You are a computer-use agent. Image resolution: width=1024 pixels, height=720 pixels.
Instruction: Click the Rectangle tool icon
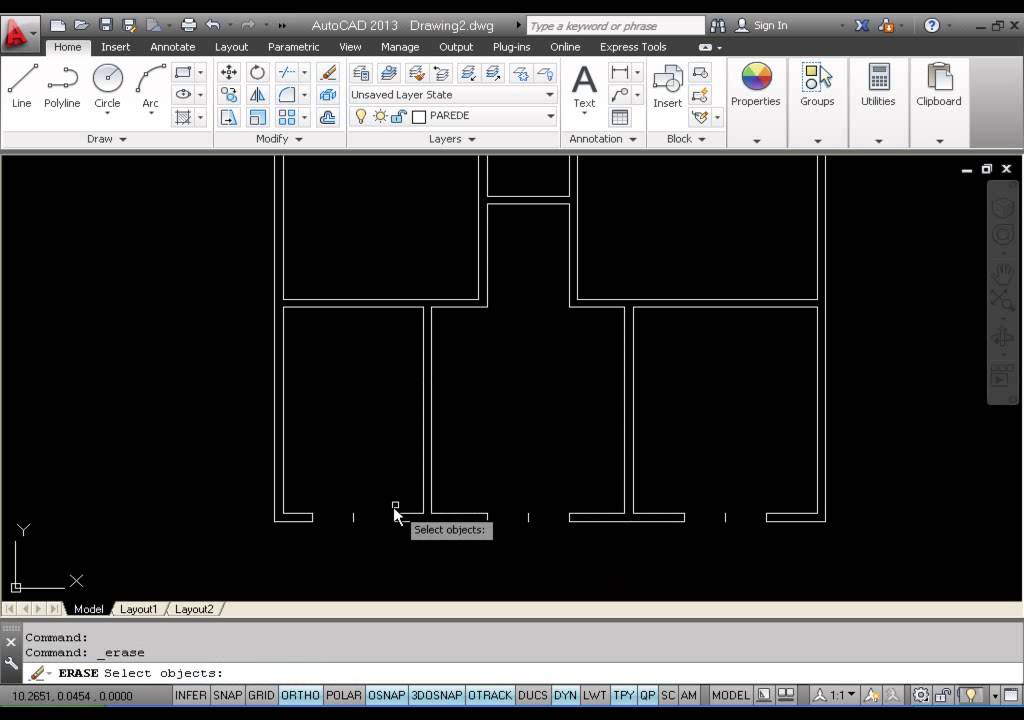tap(184, 72)
